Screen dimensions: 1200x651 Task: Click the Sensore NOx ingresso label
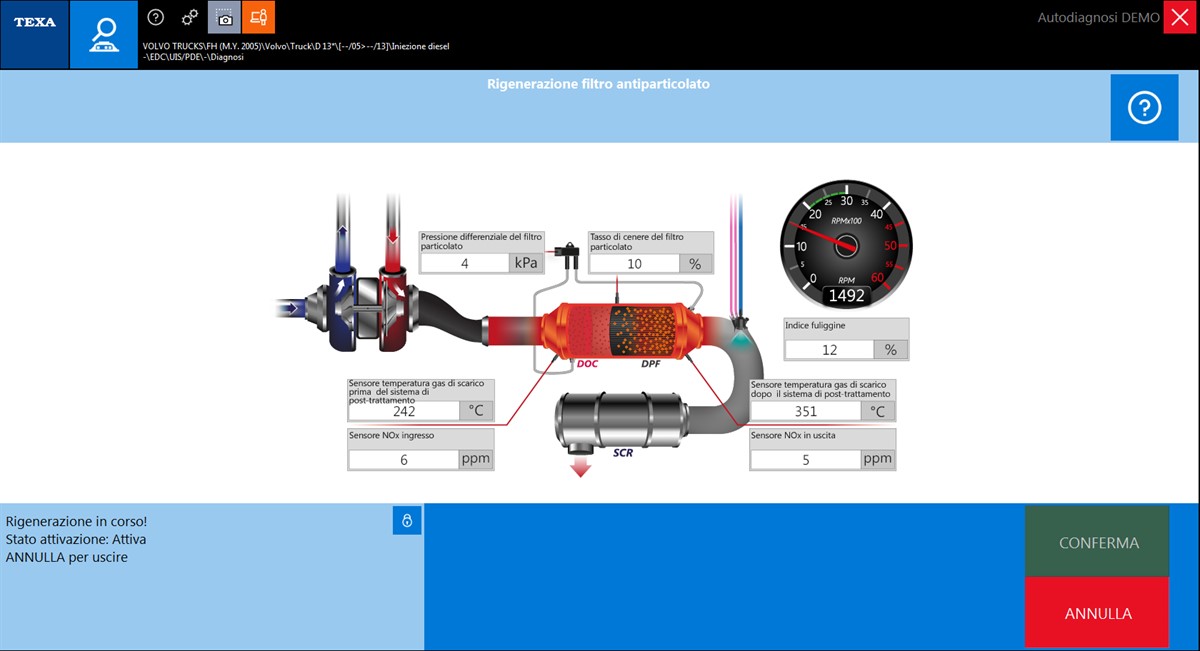pos(391,436)
